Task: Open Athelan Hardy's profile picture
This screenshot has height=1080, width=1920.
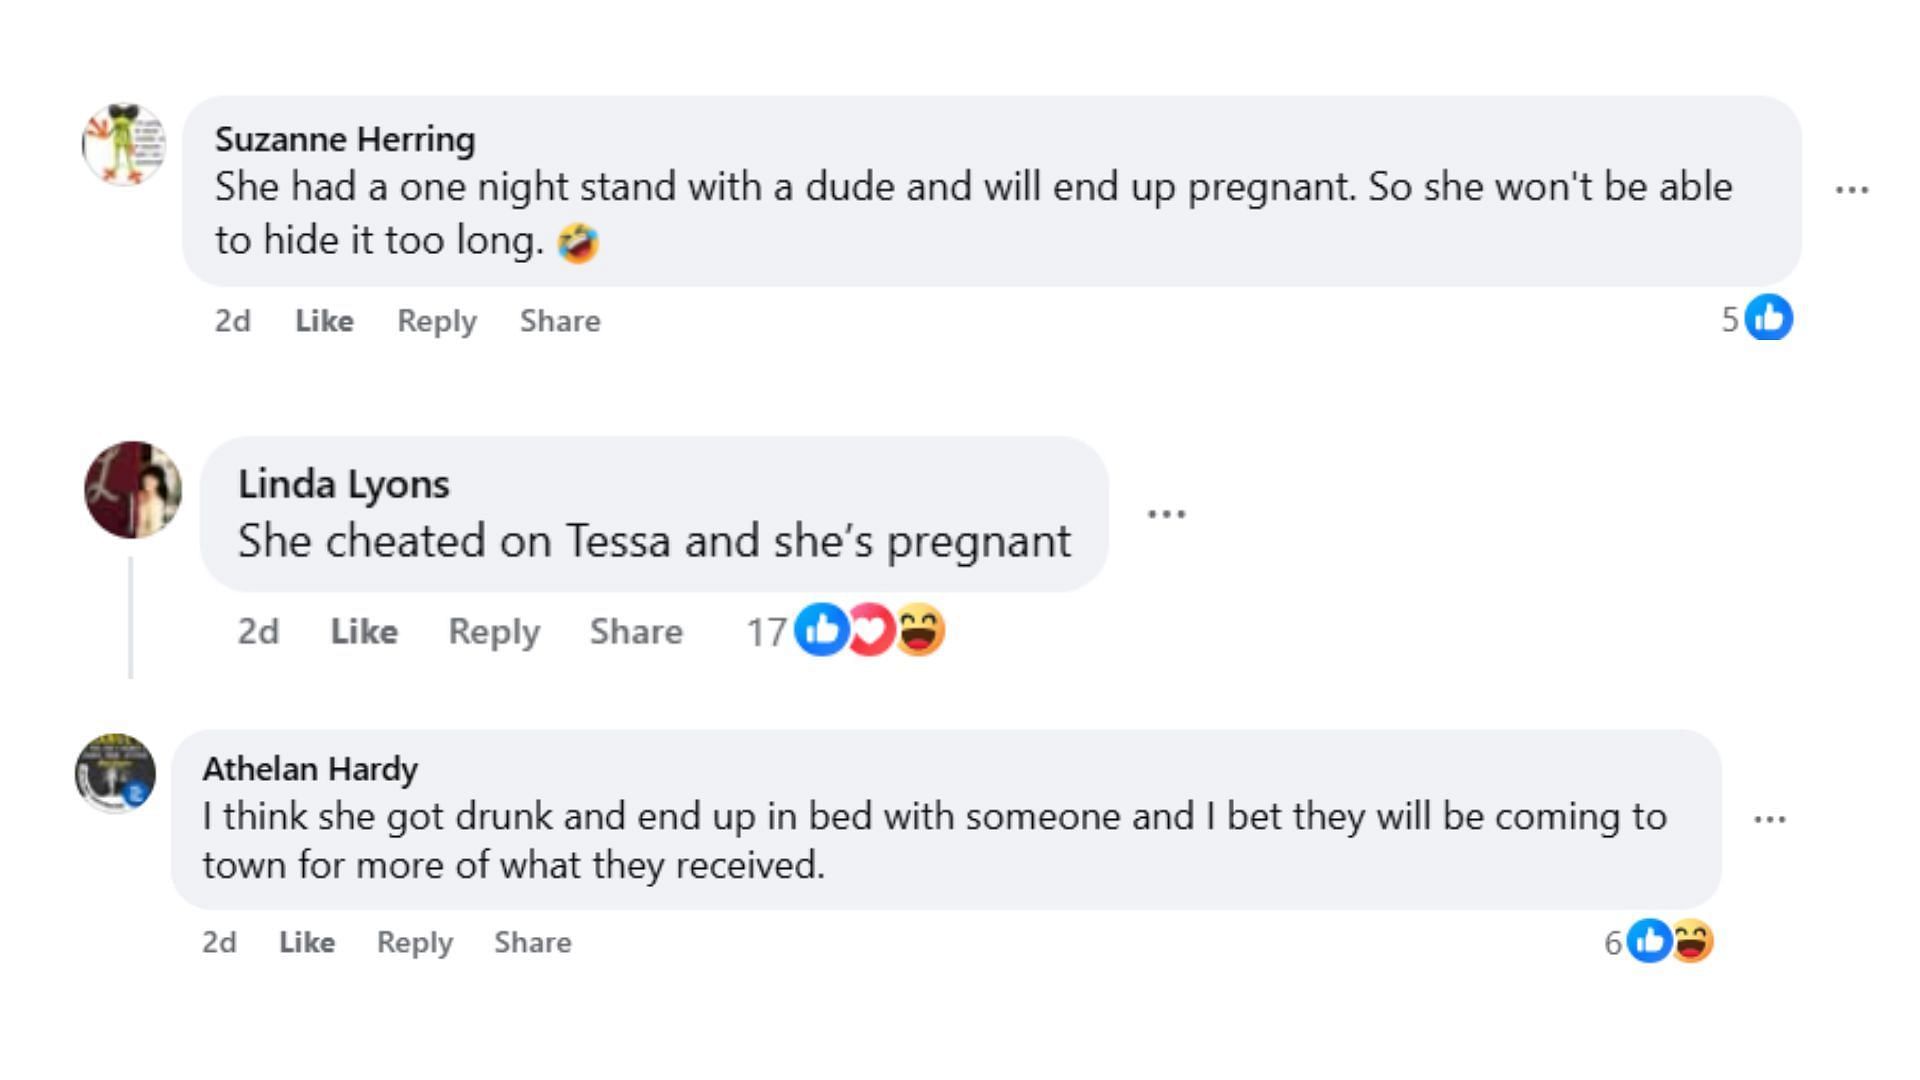Action: 115,773
